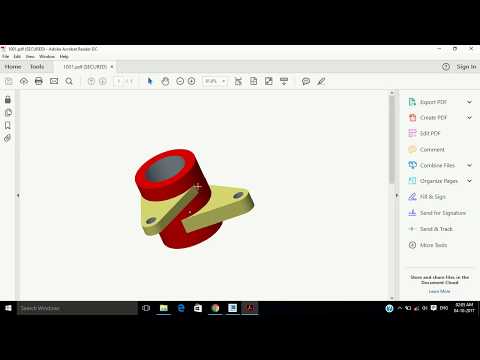Click the Sign In link
This screenshot has width=480, height=360.
(466, 67)
